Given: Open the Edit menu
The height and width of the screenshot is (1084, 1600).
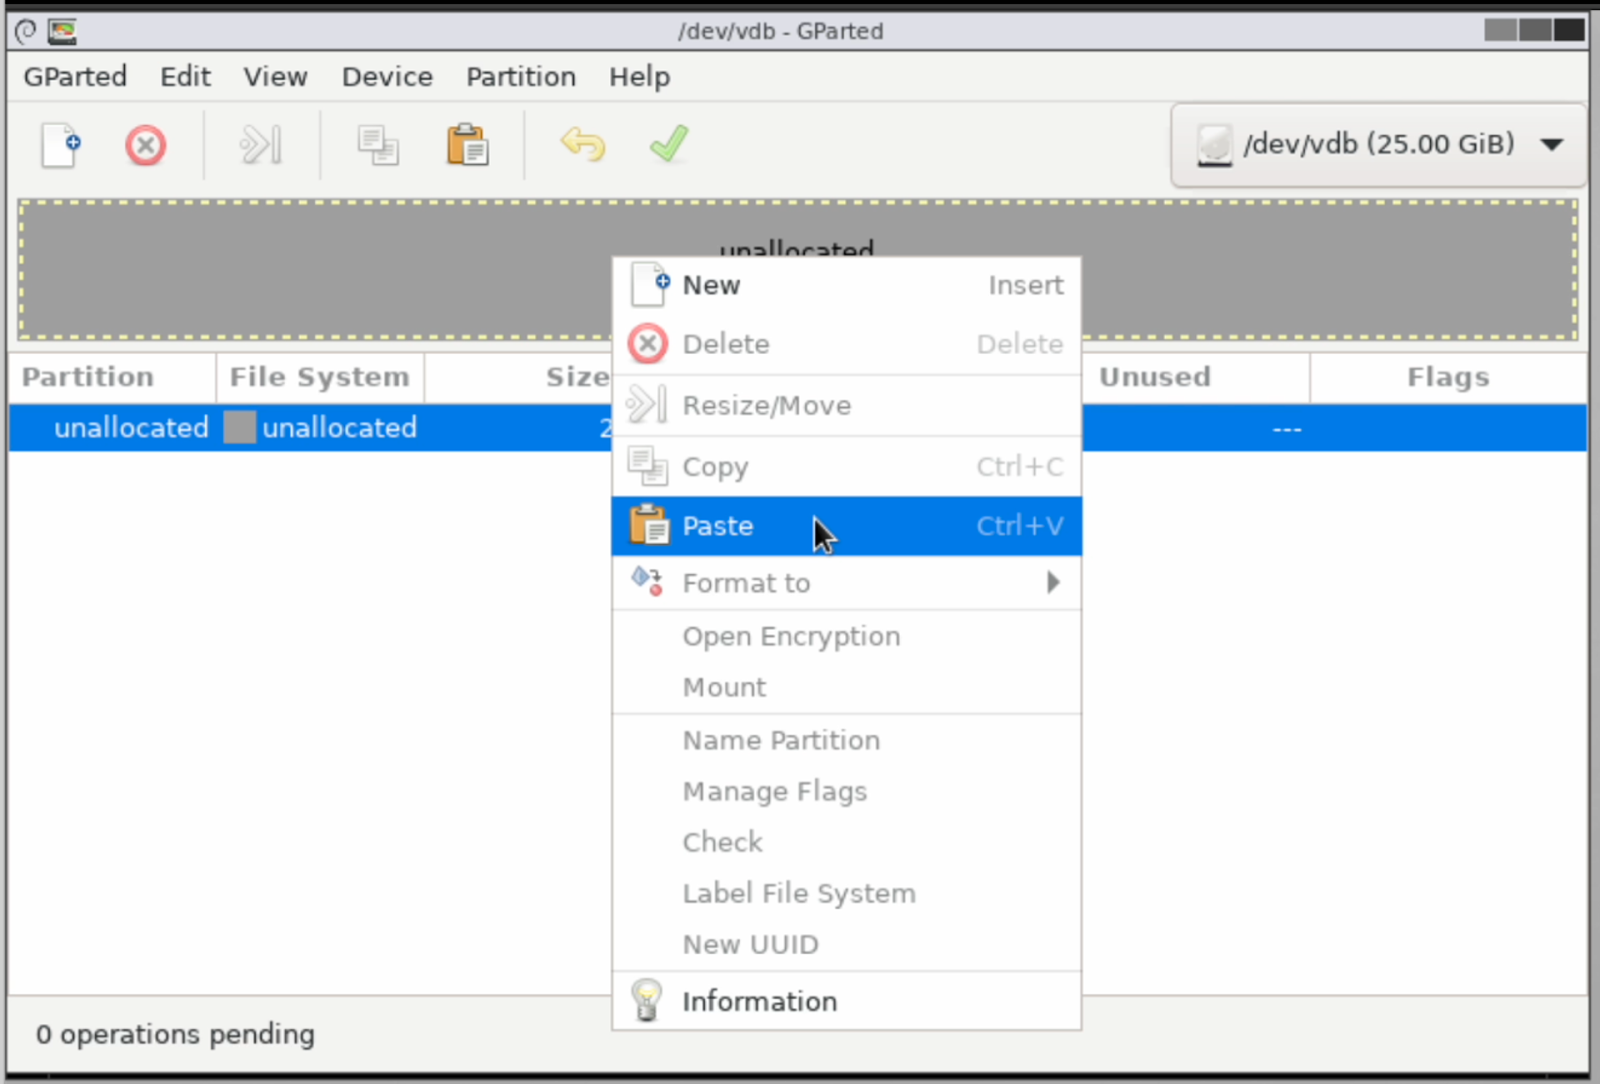Looking at the screenshot, I should 185,77.
